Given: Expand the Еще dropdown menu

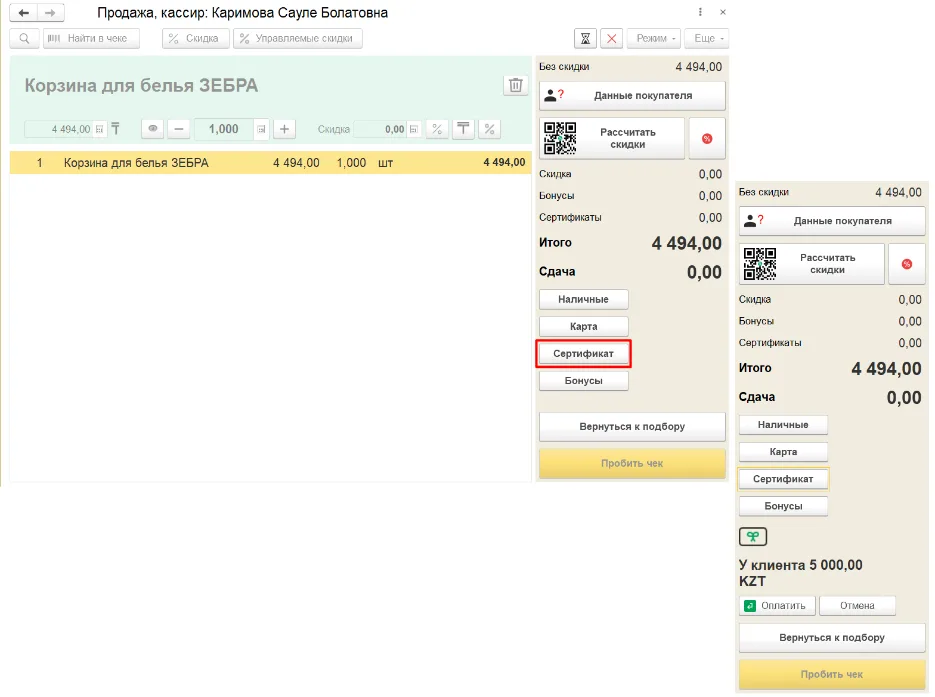Looking at the screenshot, I should tap(707, 38).
